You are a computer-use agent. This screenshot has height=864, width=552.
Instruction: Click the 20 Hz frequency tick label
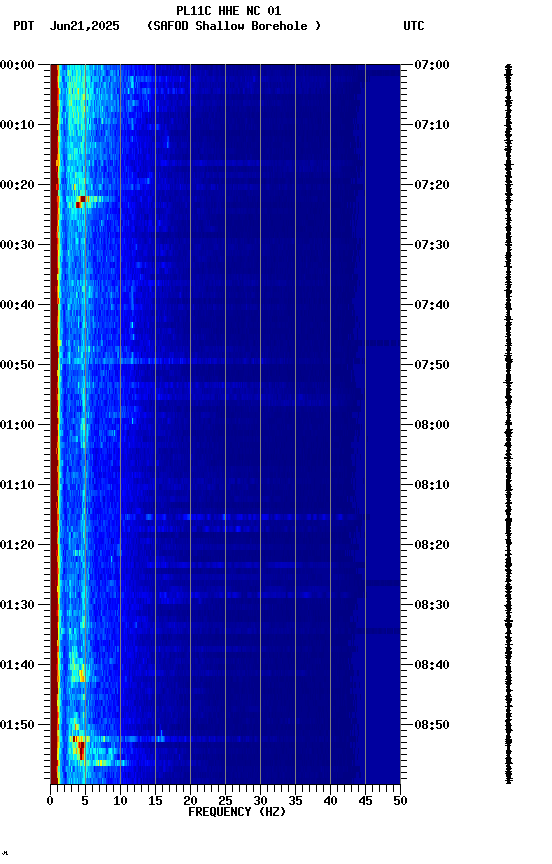click(190, 802)
